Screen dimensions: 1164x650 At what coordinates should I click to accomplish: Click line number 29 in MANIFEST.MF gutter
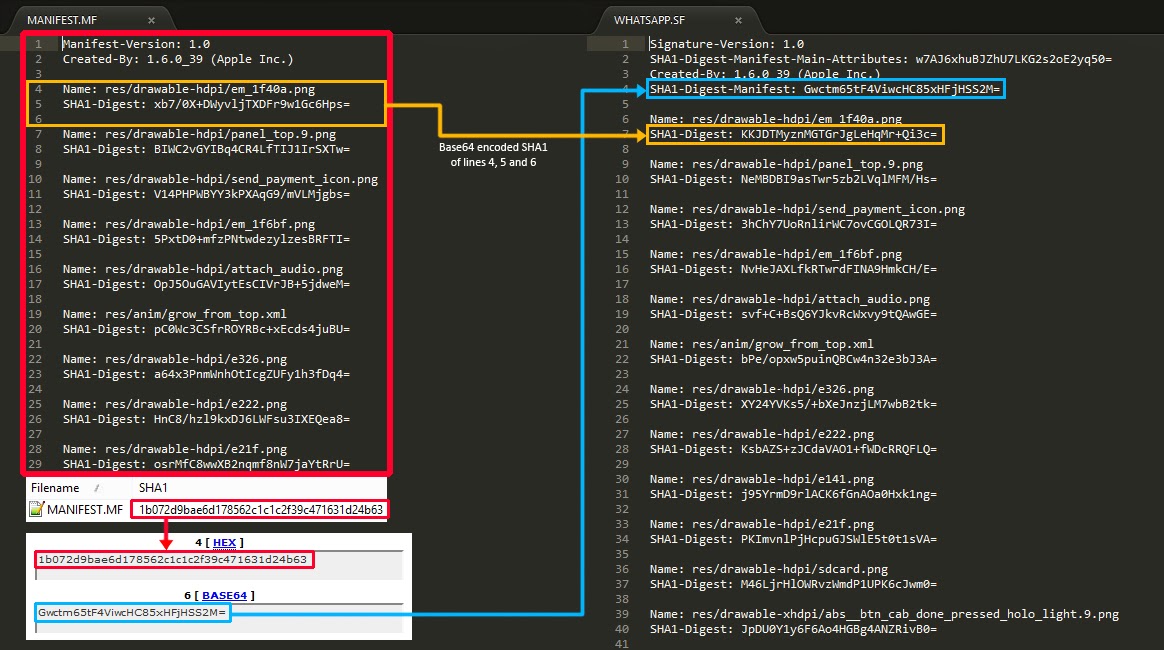[x=35, y=464]
